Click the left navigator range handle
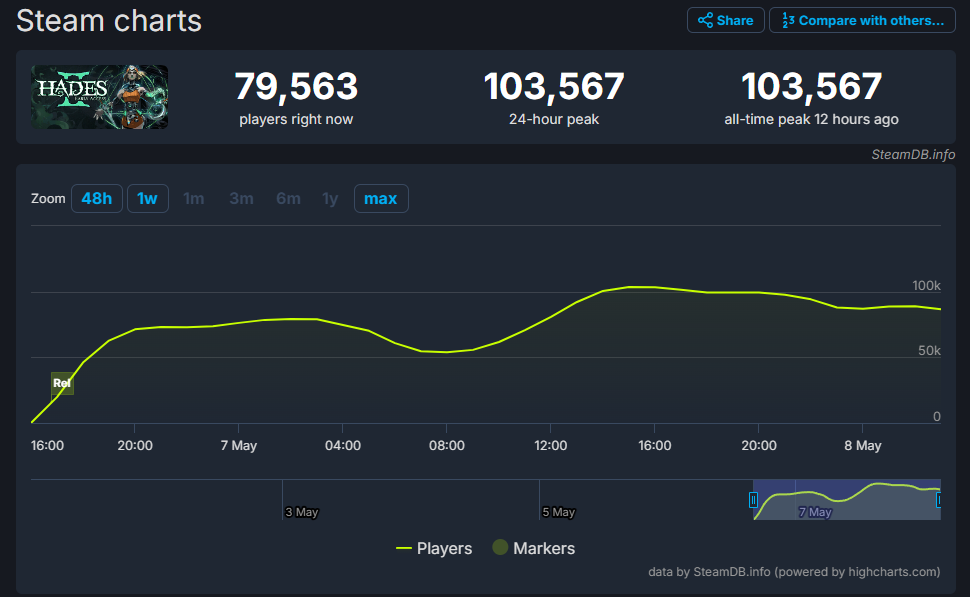Screen dimensions: 970x597 coord(754,499)
